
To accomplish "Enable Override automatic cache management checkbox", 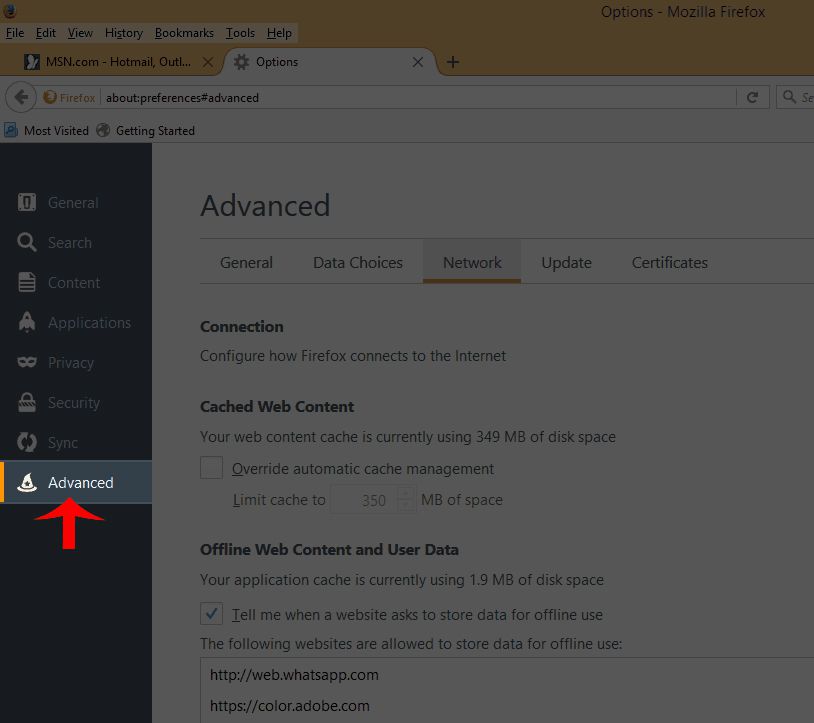I will [x=212, y=468].
